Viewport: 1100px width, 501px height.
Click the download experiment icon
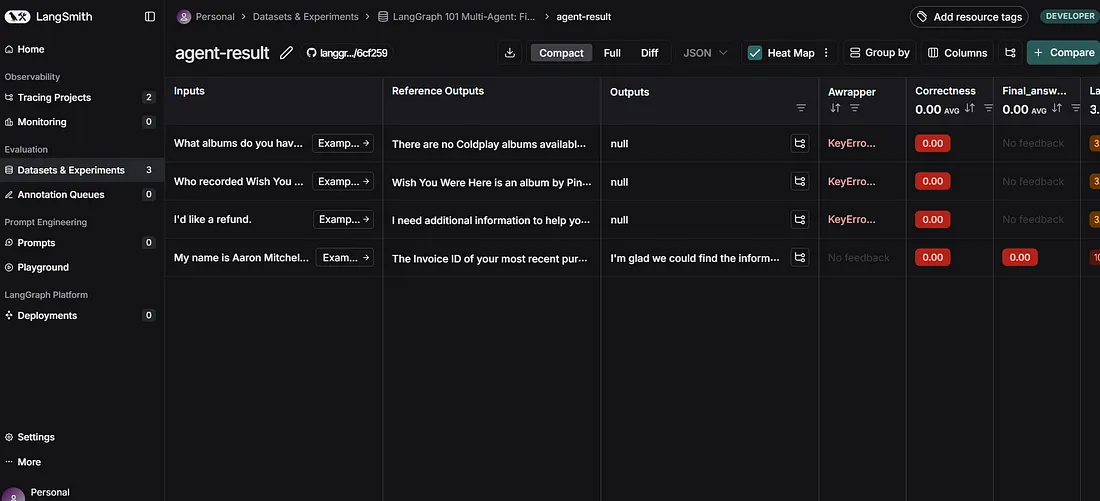(x=510, y=53)
